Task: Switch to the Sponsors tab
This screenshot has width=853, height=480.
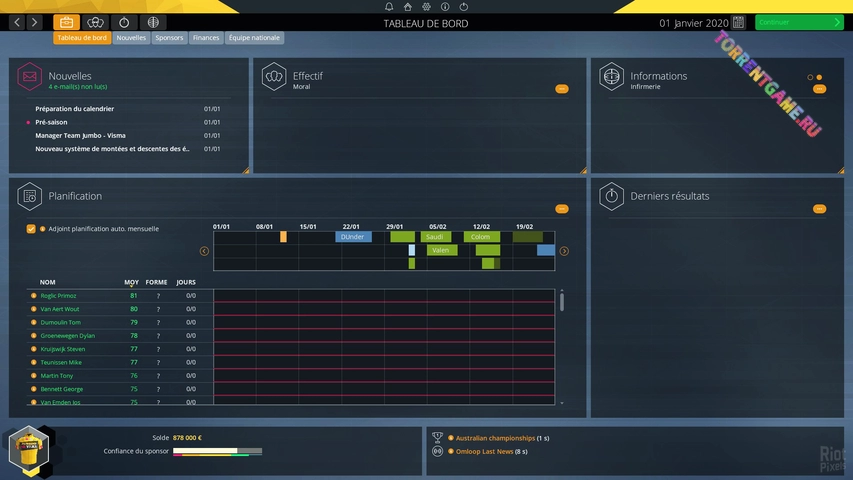Action: (169, 38)
